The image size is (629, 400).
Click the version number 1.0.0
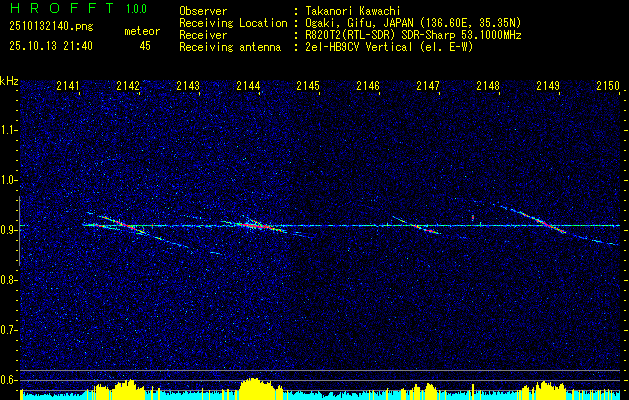pyautogui.click(x=136, y=9)
